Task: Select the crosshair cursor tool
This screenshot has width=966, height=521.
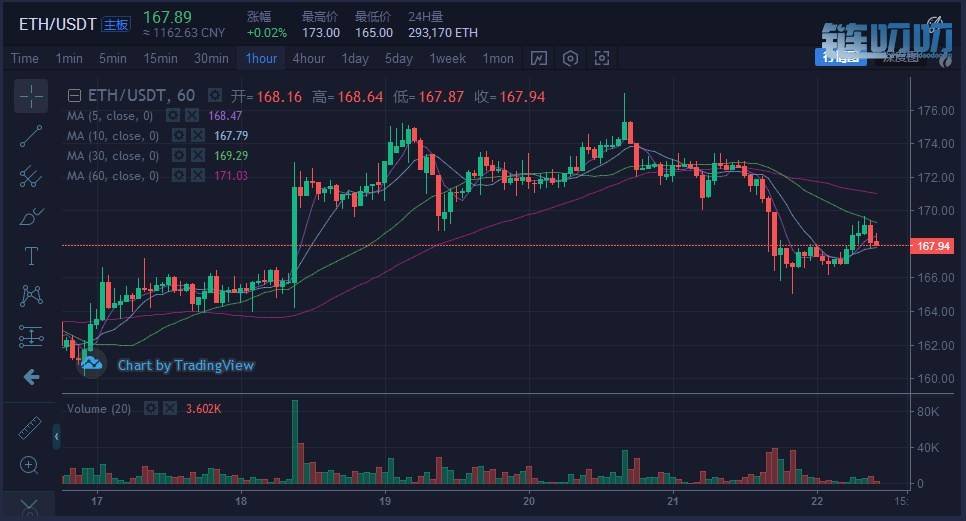Action: 31,96
